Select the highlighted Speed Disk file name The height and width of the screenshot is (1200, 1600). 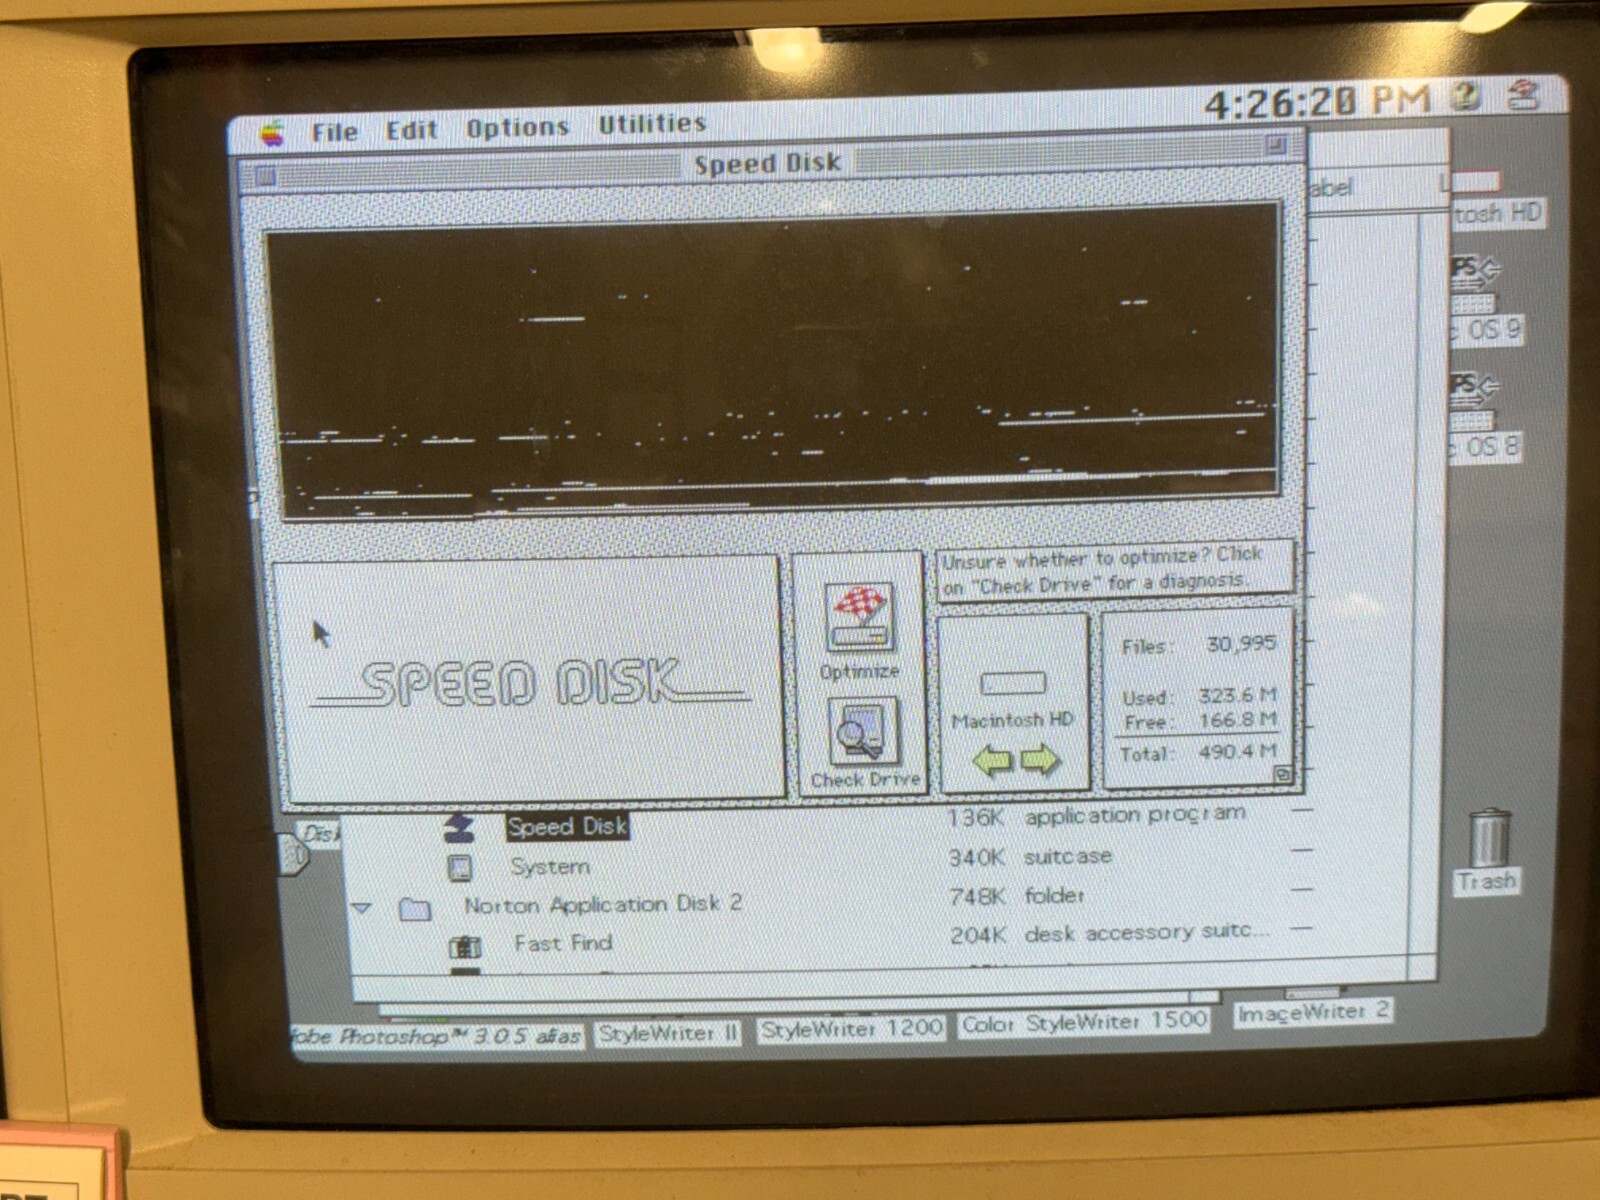(567, 826)
